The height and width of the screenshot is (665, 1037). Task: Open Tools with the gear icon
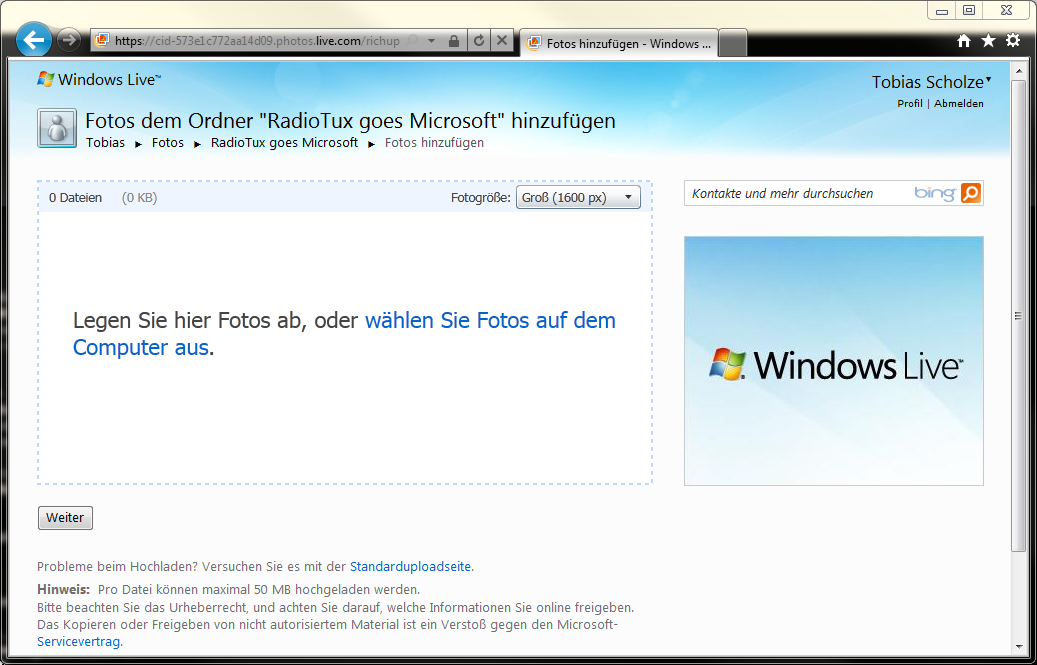coord(1013,41)
